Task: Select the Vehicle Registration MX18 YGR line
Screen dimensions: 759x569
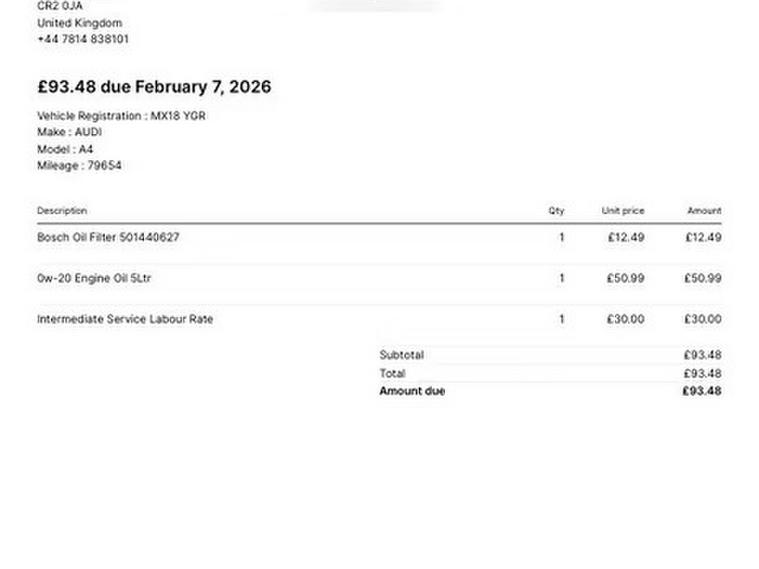Action: [121, 116]
